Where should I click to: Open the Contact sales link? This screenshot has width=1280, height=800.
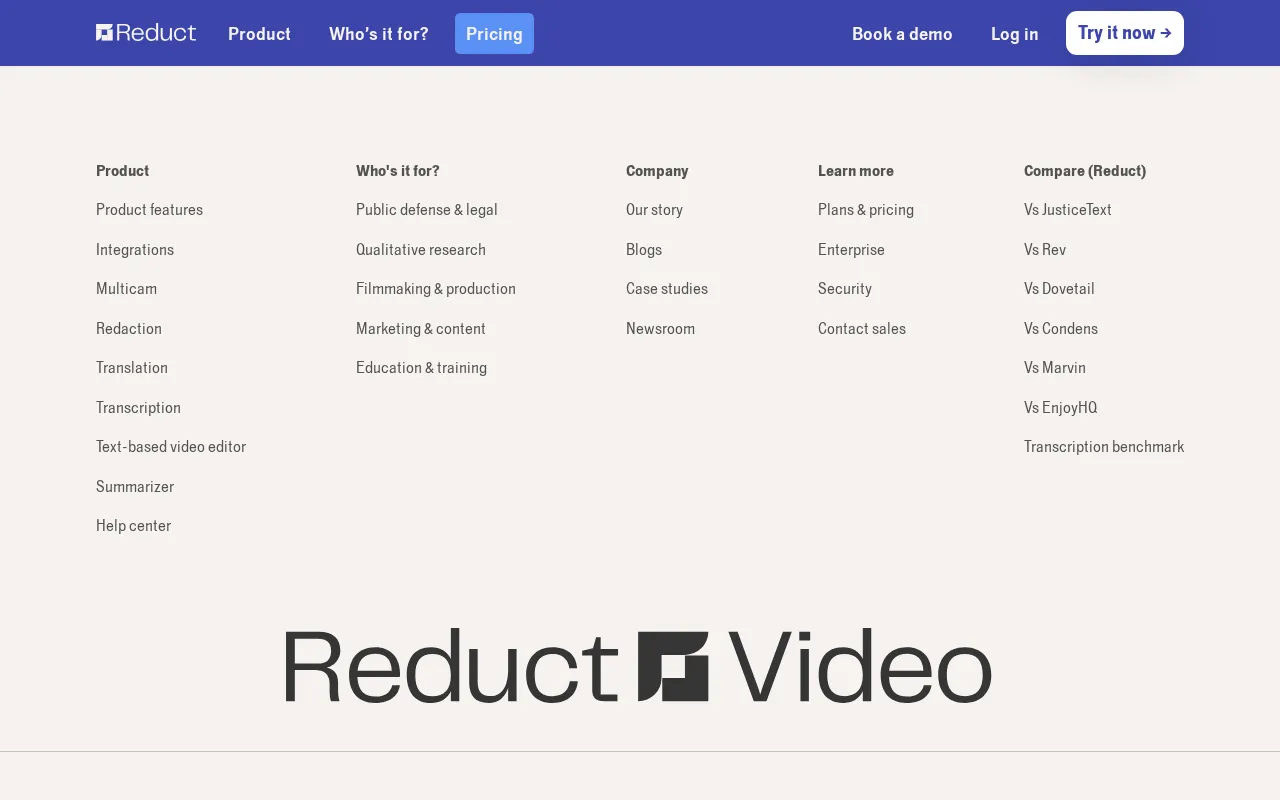[x=862, y=329]
